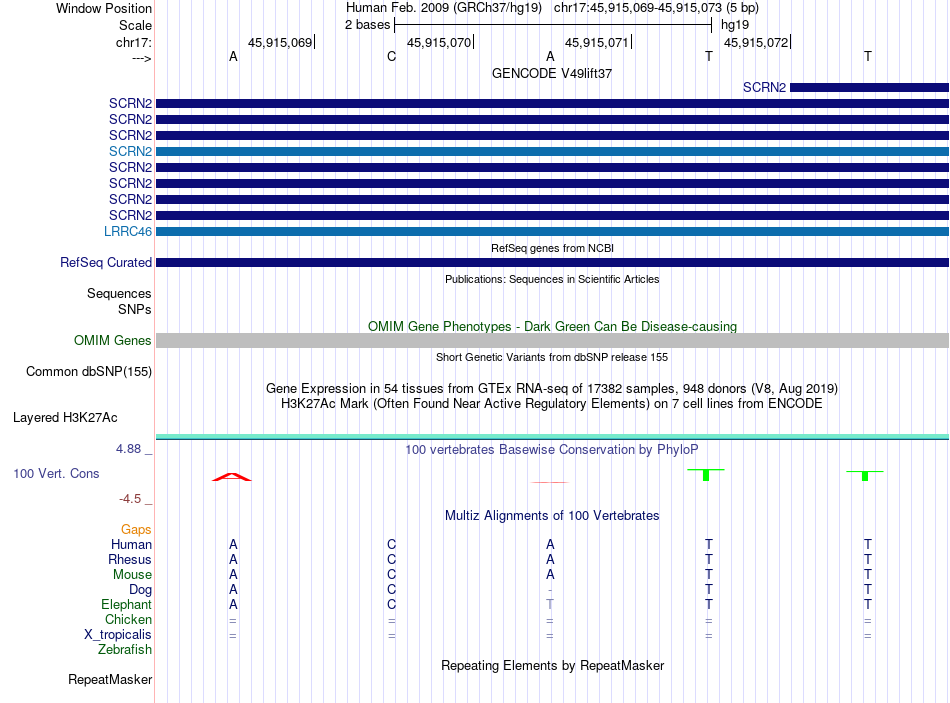Click the 45,915,069 position marker
Screen dimensions: 950x703
280,42
